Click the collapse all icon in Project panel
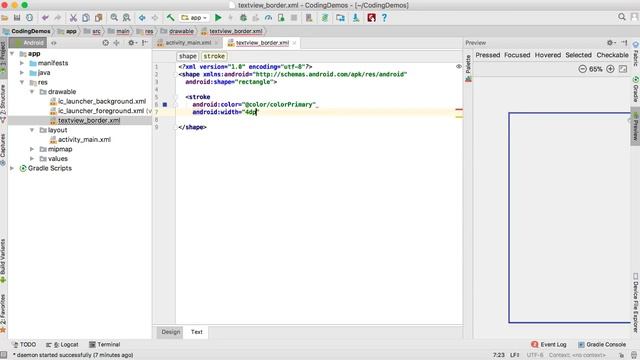Screen dimensions: 640x360 116,42
